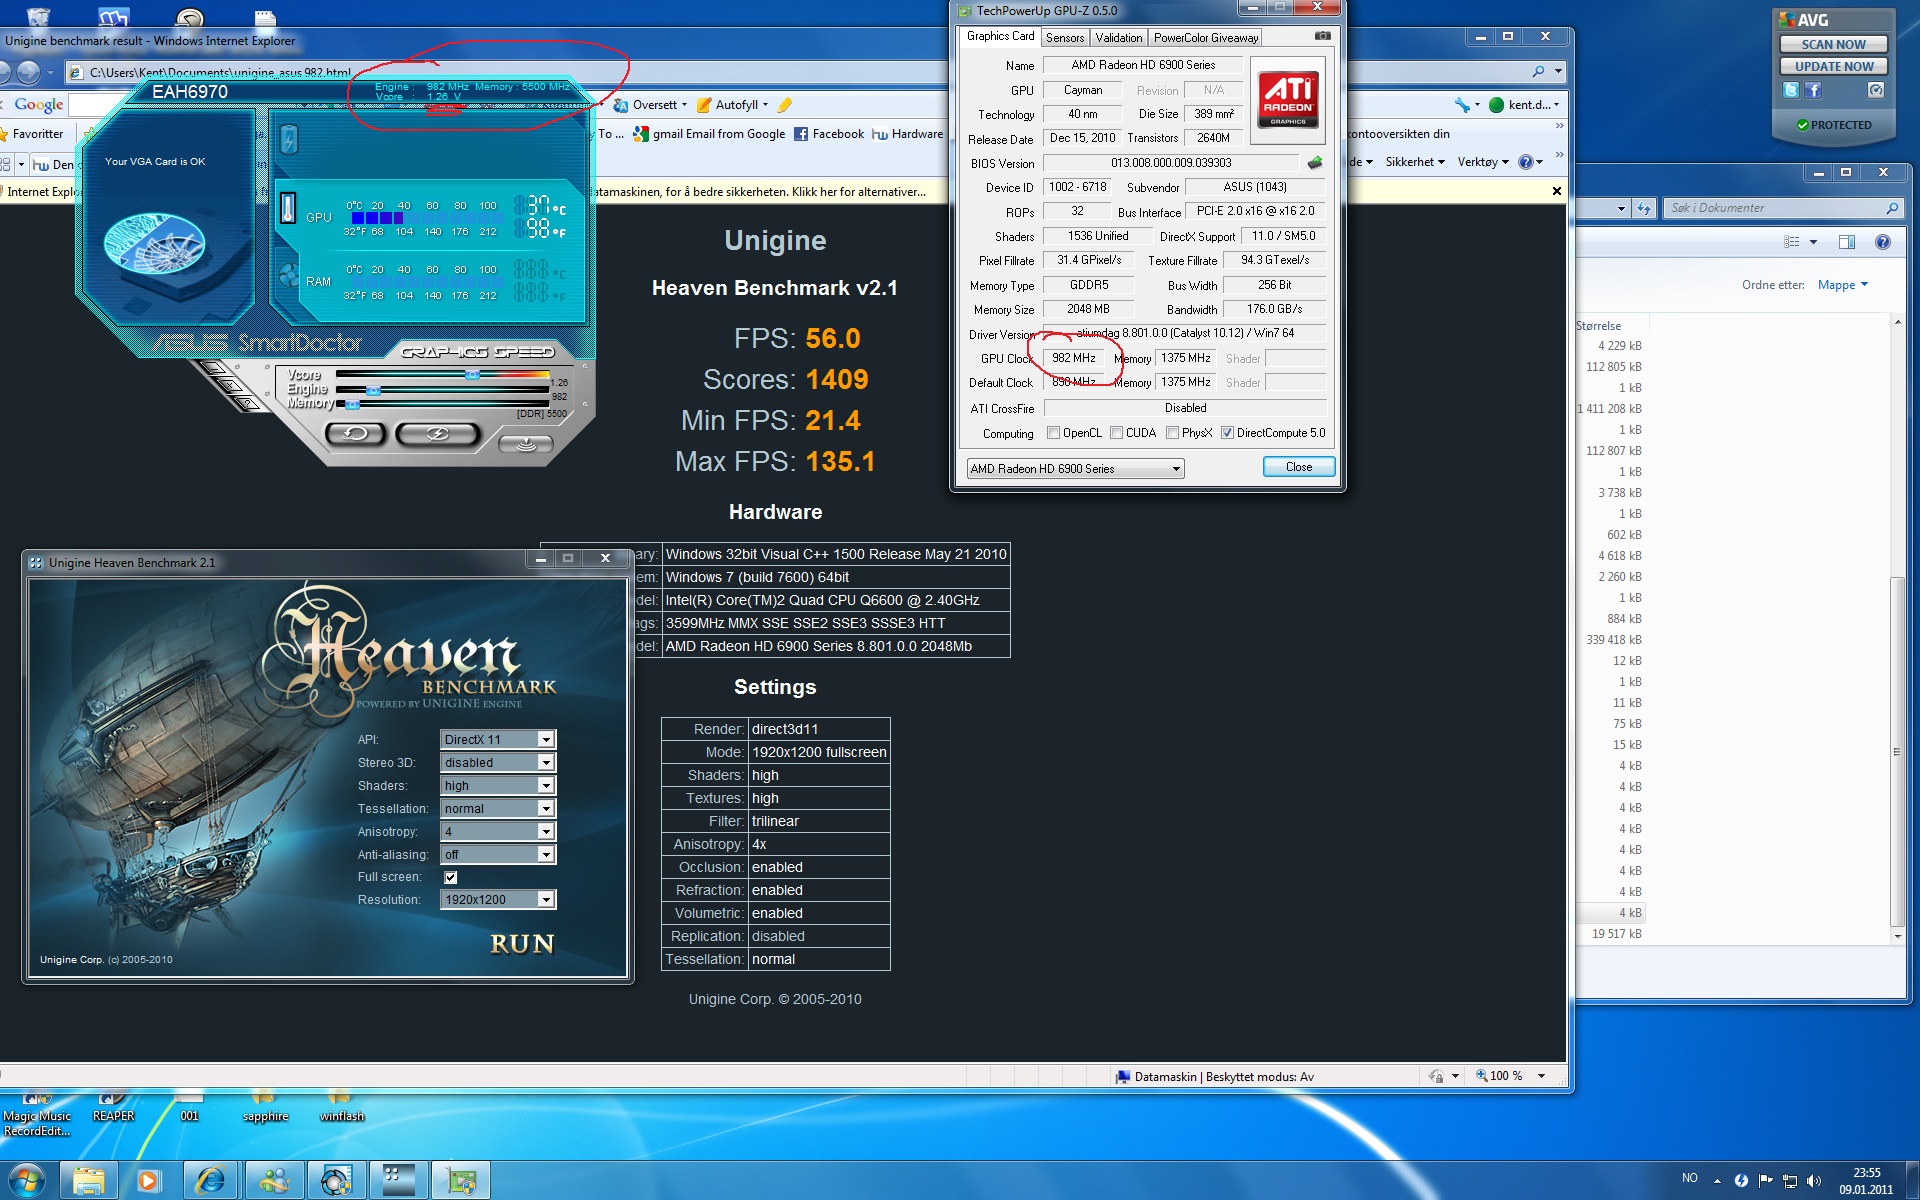Open the Stereo 3D dropdown in Heaven
Image resolution: width=1920 pixels, height=1200 pixels.
pos(497,762)
